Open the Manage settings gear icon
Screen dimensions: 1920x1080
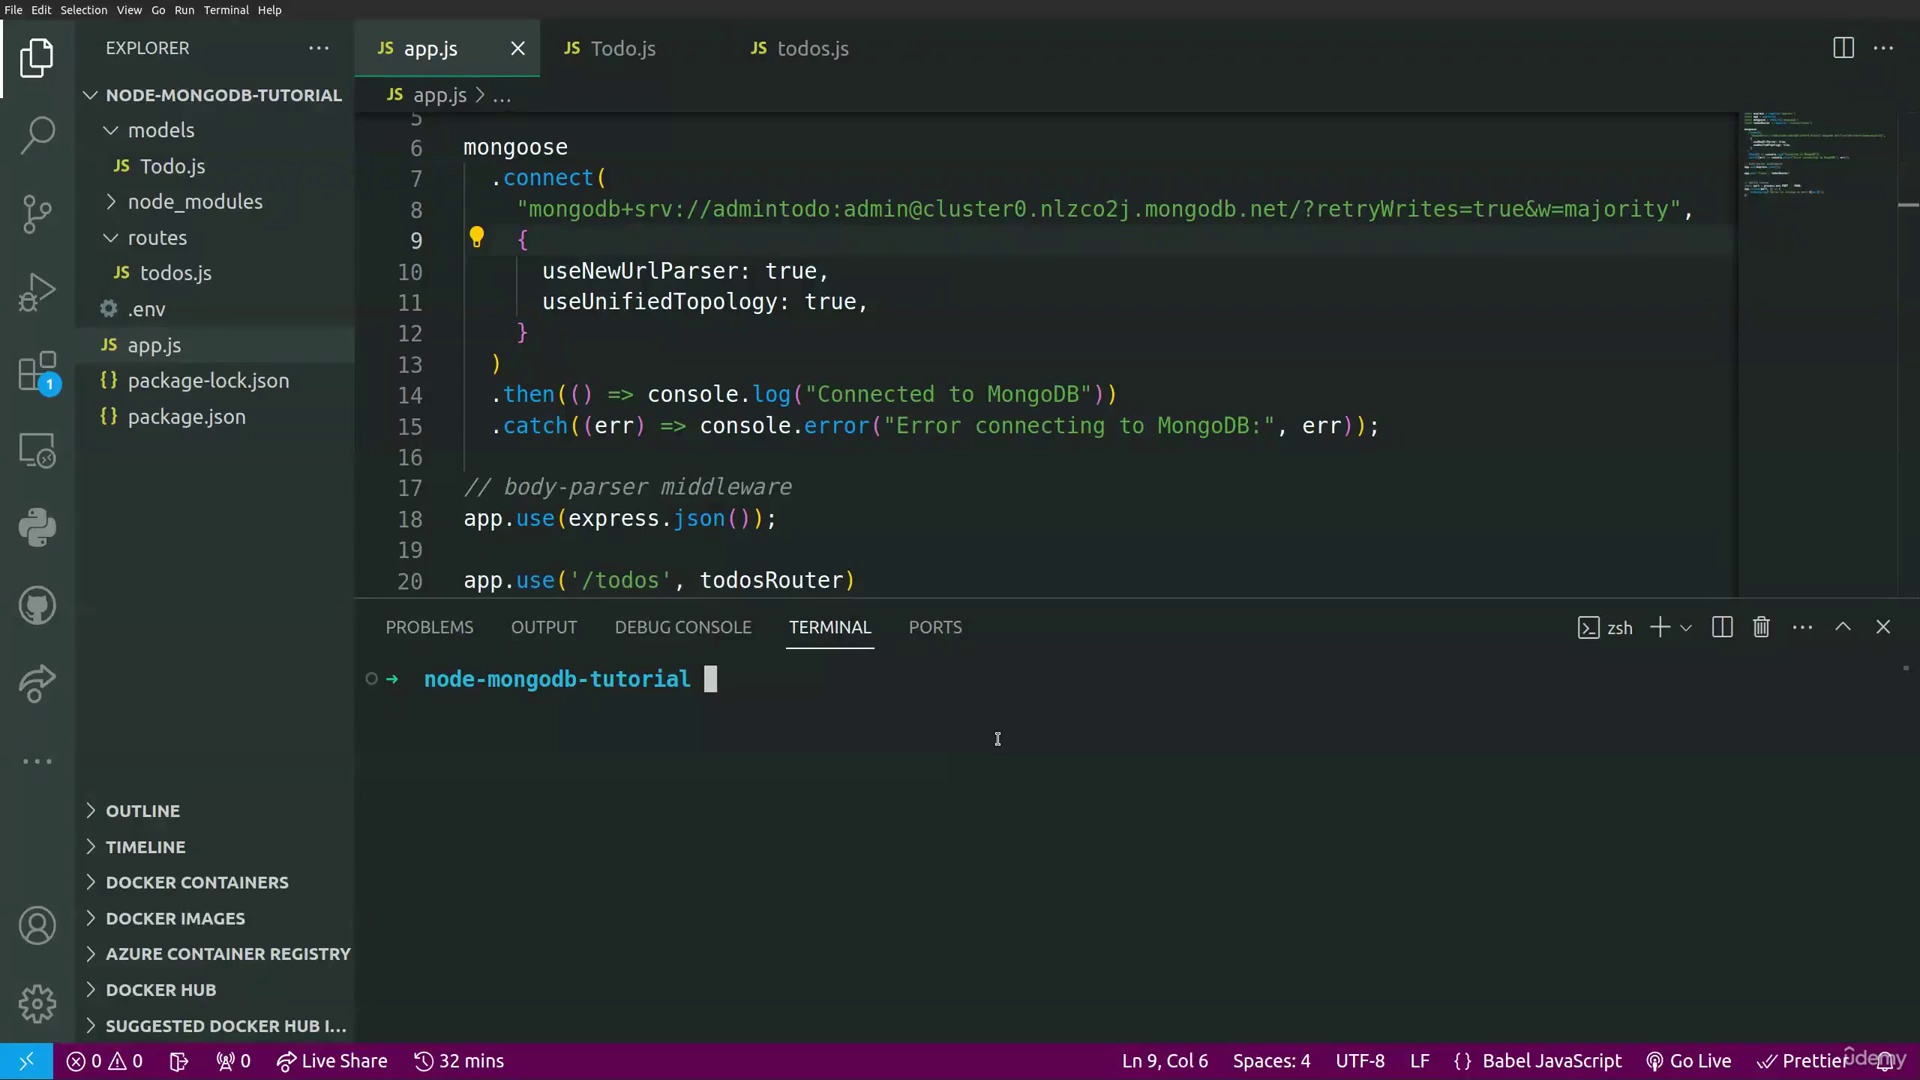pos(37,1004)
